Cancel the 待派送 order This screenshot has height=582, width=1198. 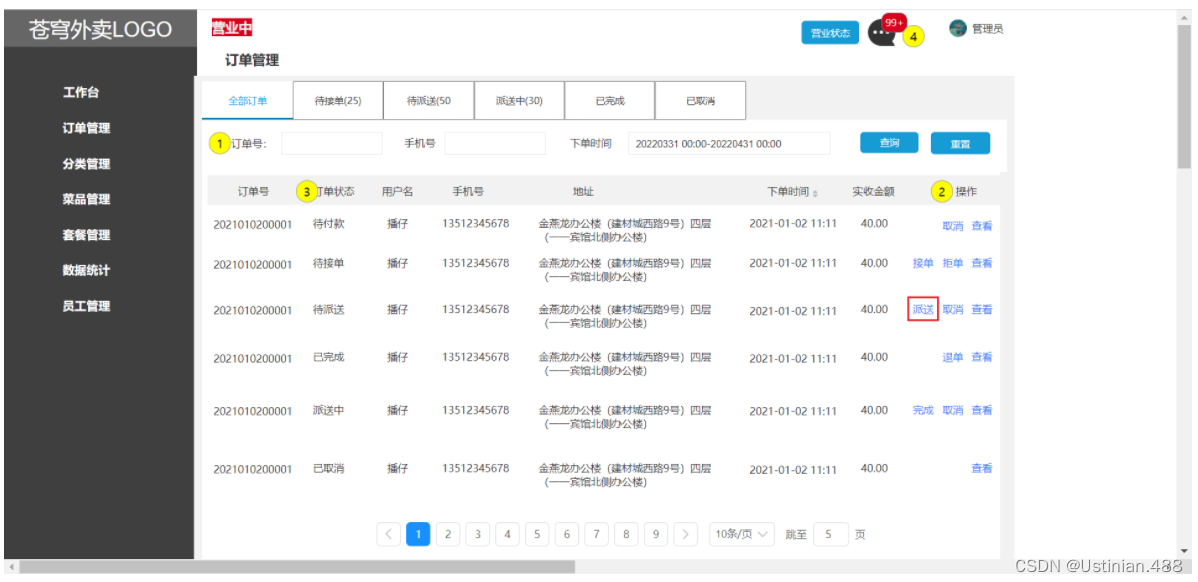click(x=953, y=309)
